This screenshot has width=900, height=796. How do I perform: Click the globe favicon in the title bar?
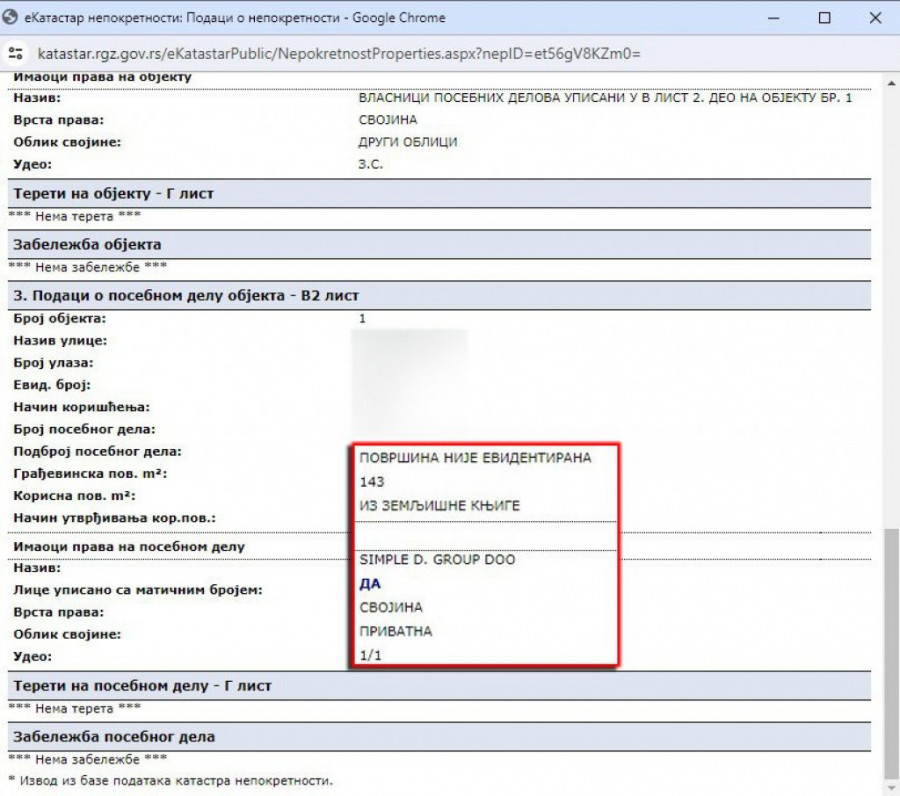[x=13, y=18]
